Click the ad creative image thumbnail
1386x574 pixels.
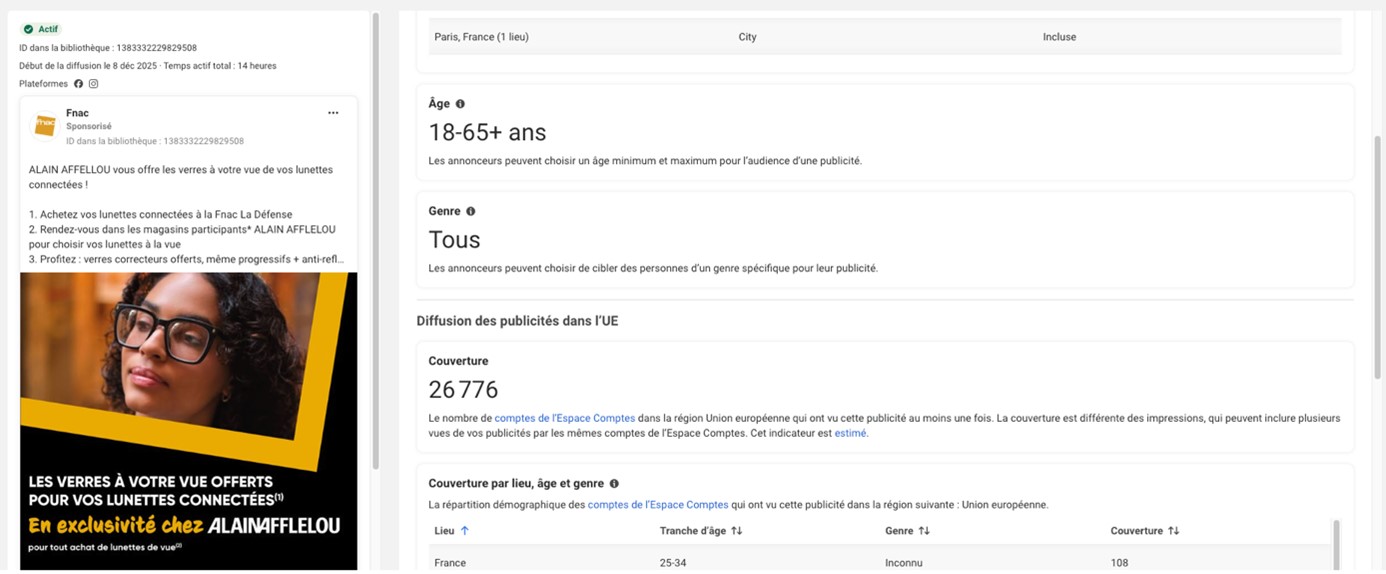click(x=188, y=420)
